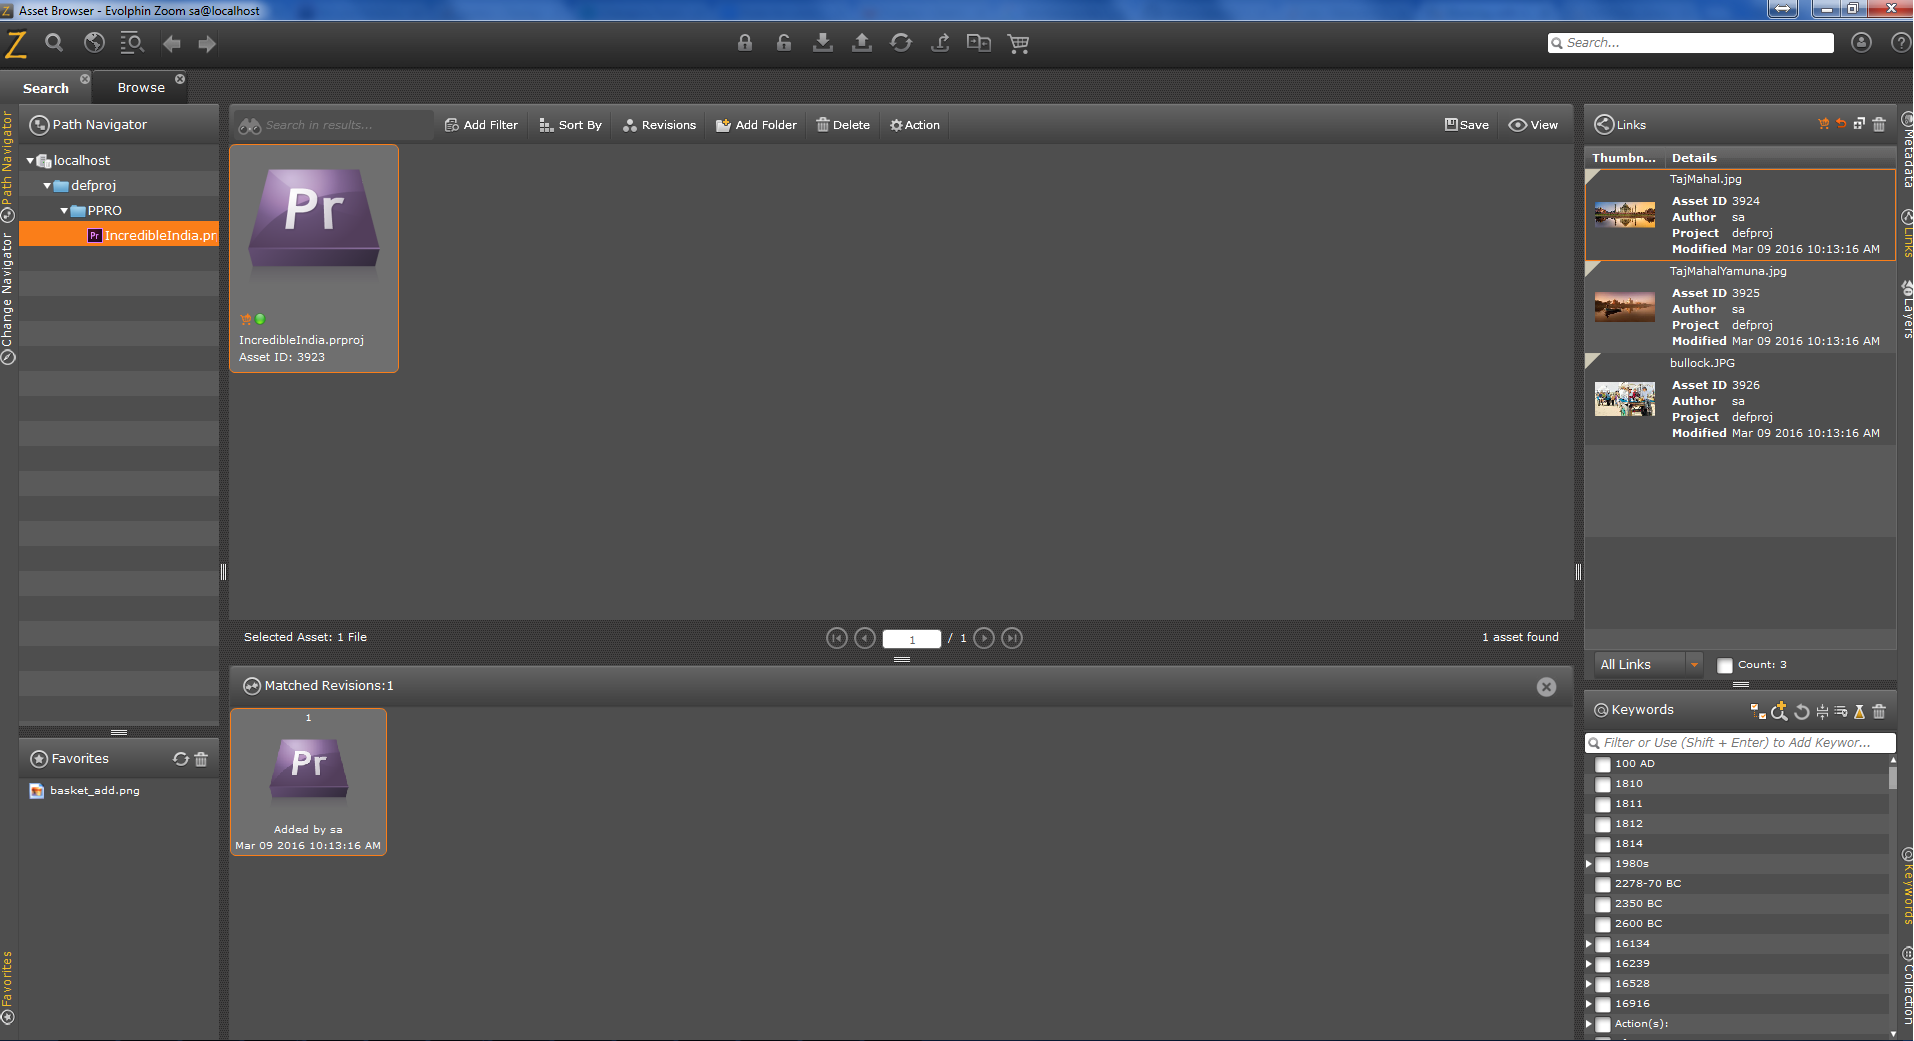
Task: Collapse the defproj tree node
Action: (47, 185)
